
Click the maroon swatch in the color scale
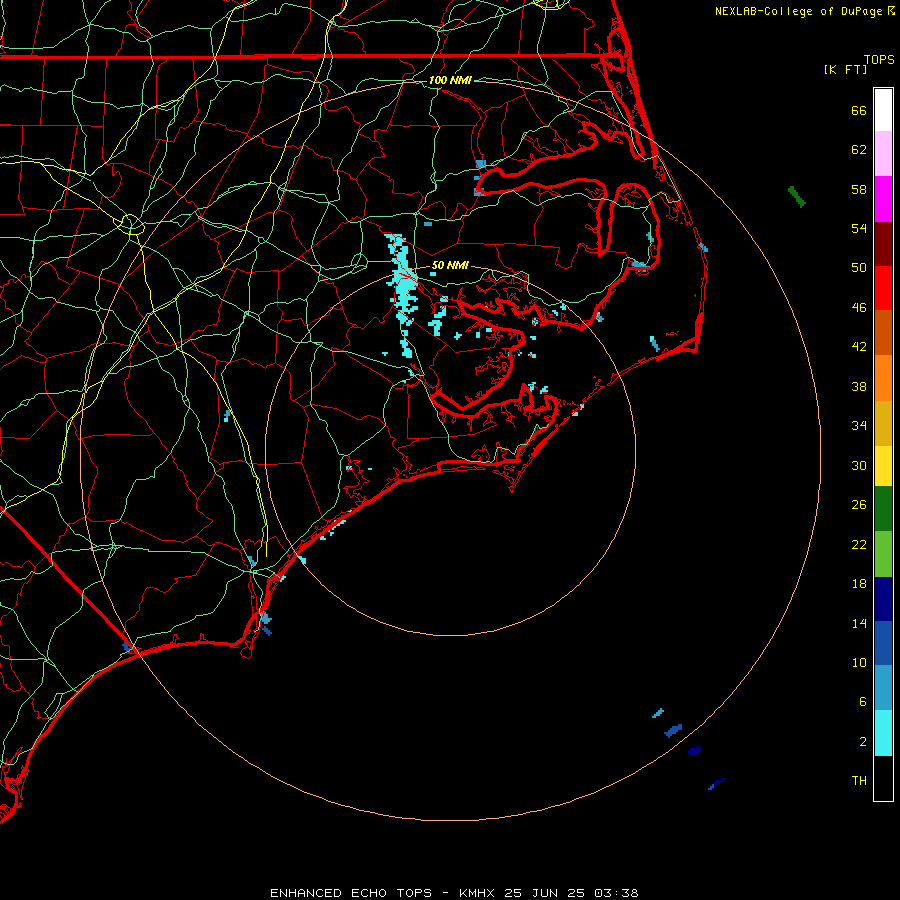pos(883,243)
